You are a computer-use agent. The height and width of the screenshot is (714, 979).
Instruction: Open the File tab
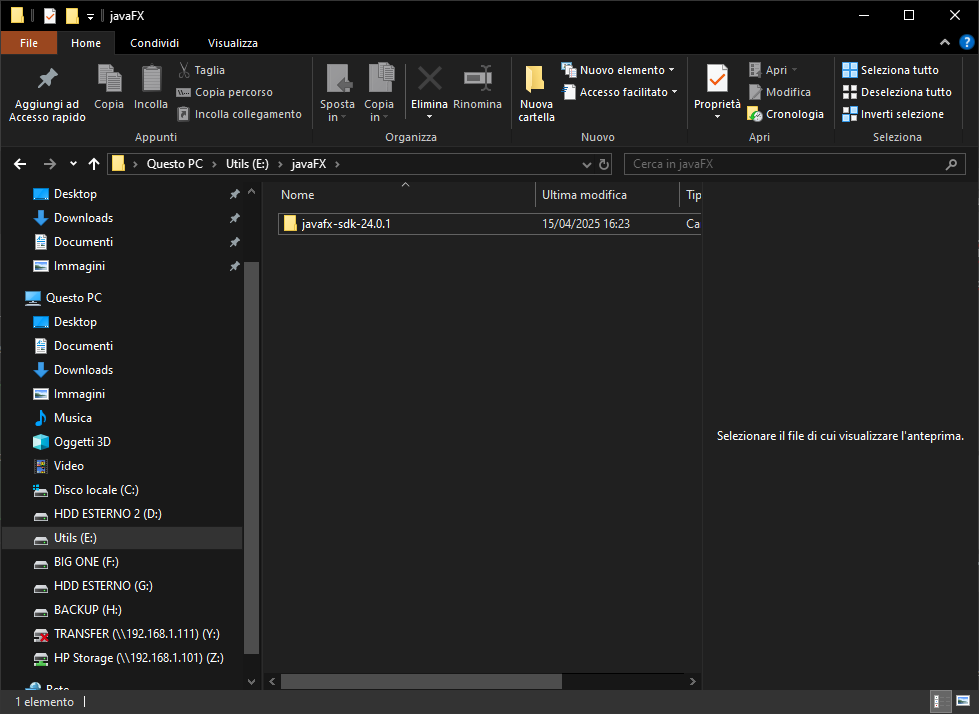[x=29, y=43]
